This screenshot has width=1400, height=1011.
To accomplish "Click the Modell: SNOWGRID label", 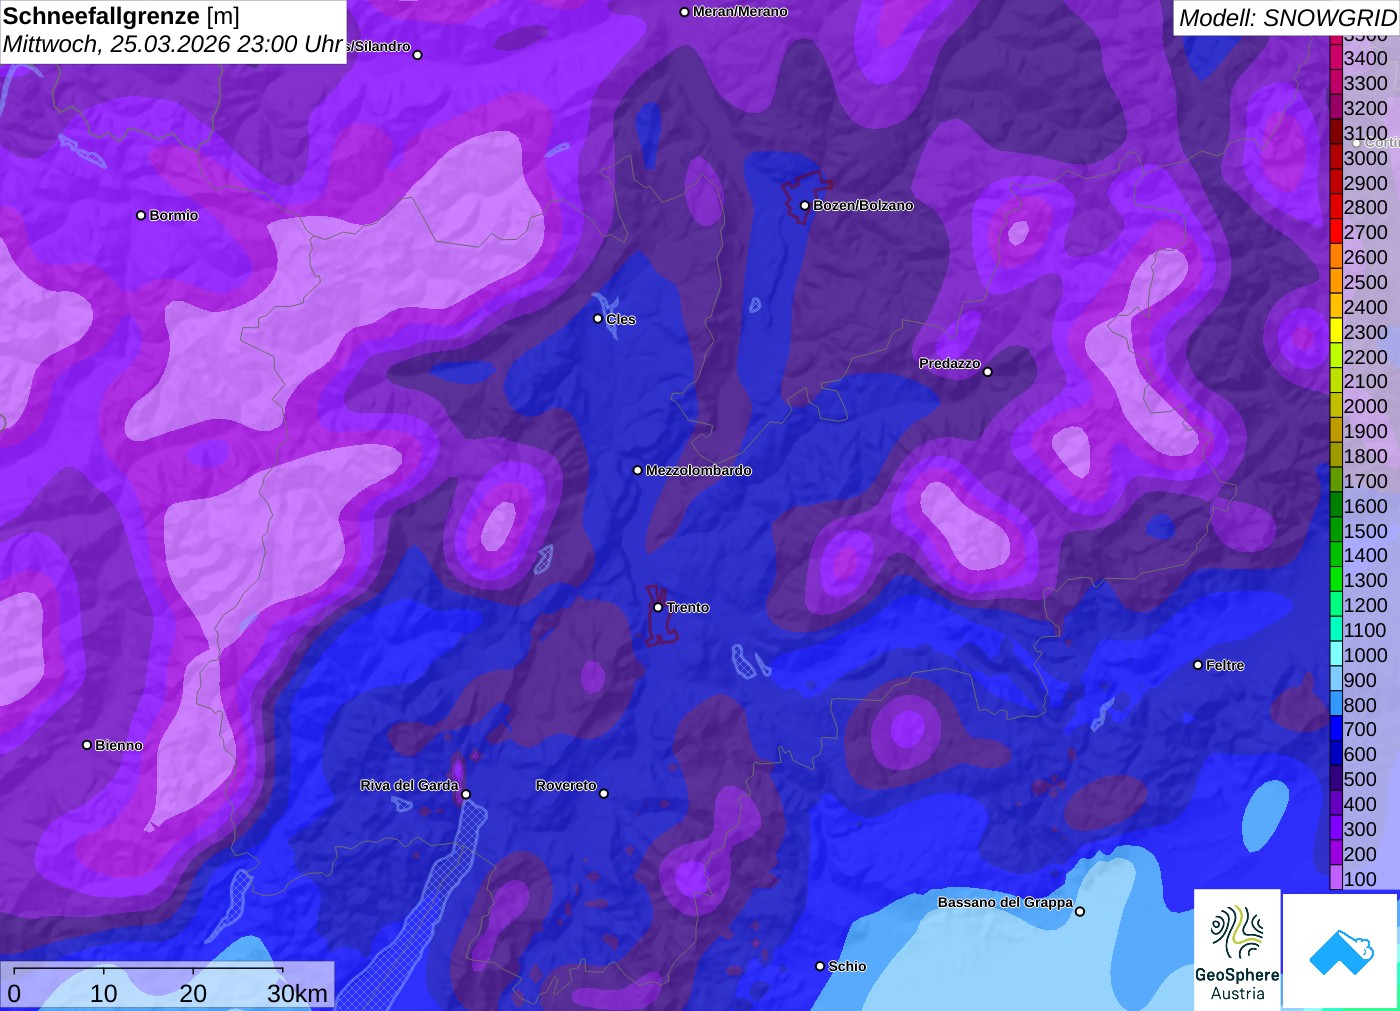I will coord(1287,18).
